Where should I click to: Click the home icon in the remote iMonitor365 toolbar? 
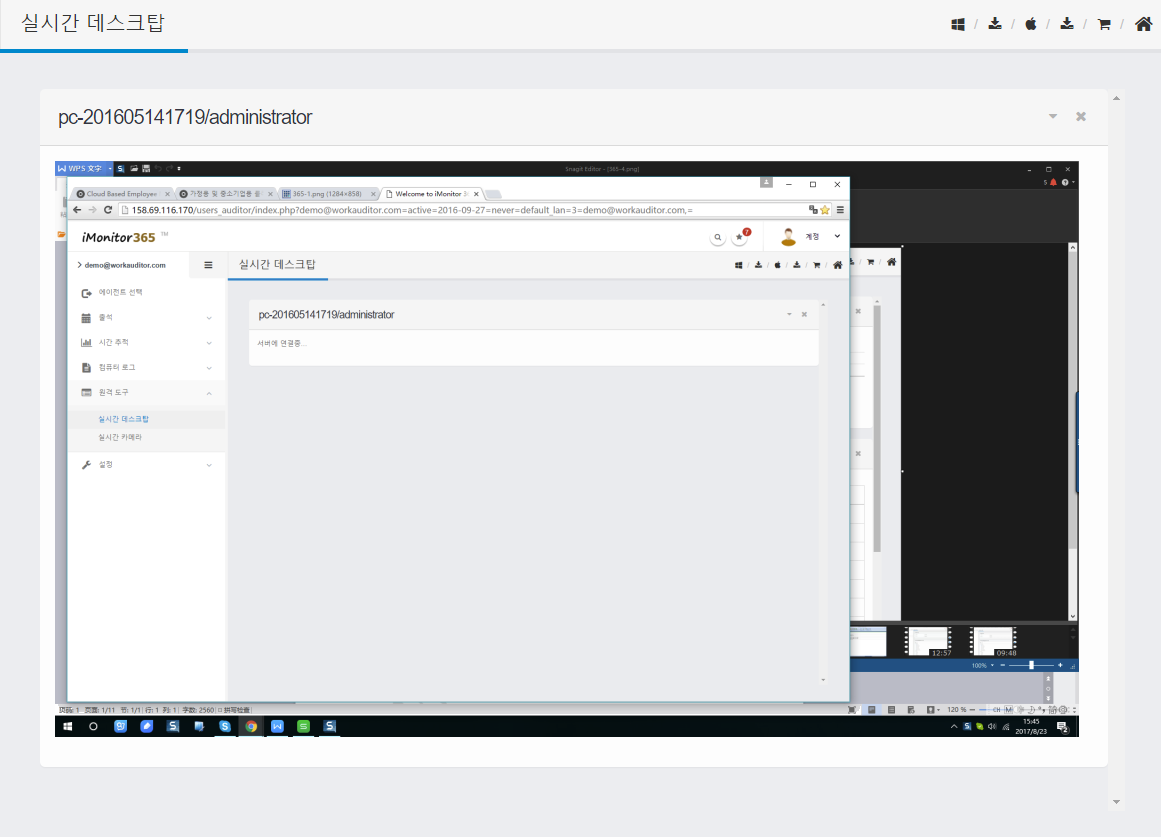pos(837,265)
